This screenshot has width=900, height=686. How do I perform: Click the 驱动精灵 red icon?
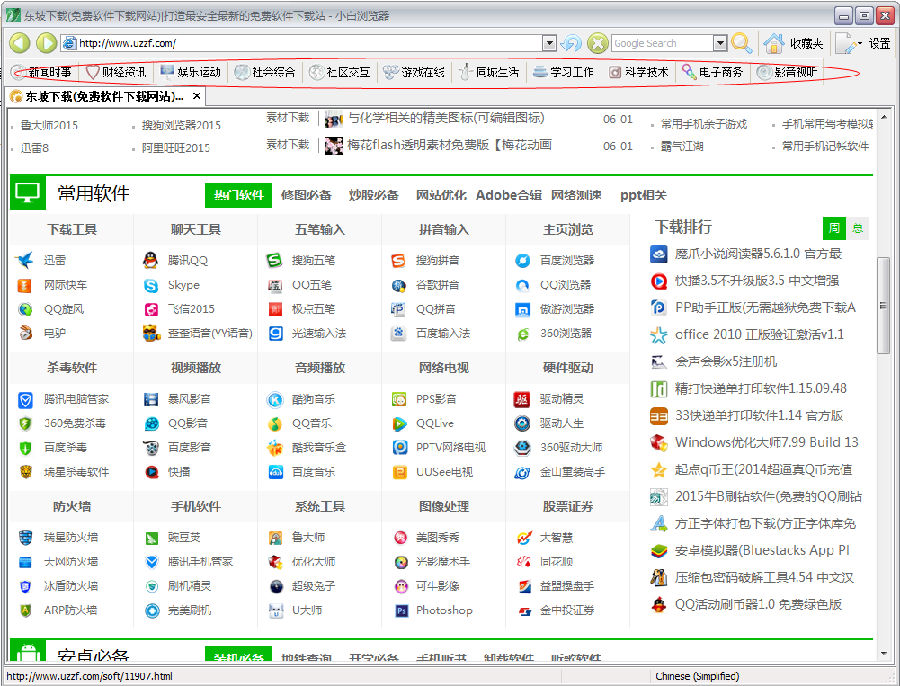(522, 399)
